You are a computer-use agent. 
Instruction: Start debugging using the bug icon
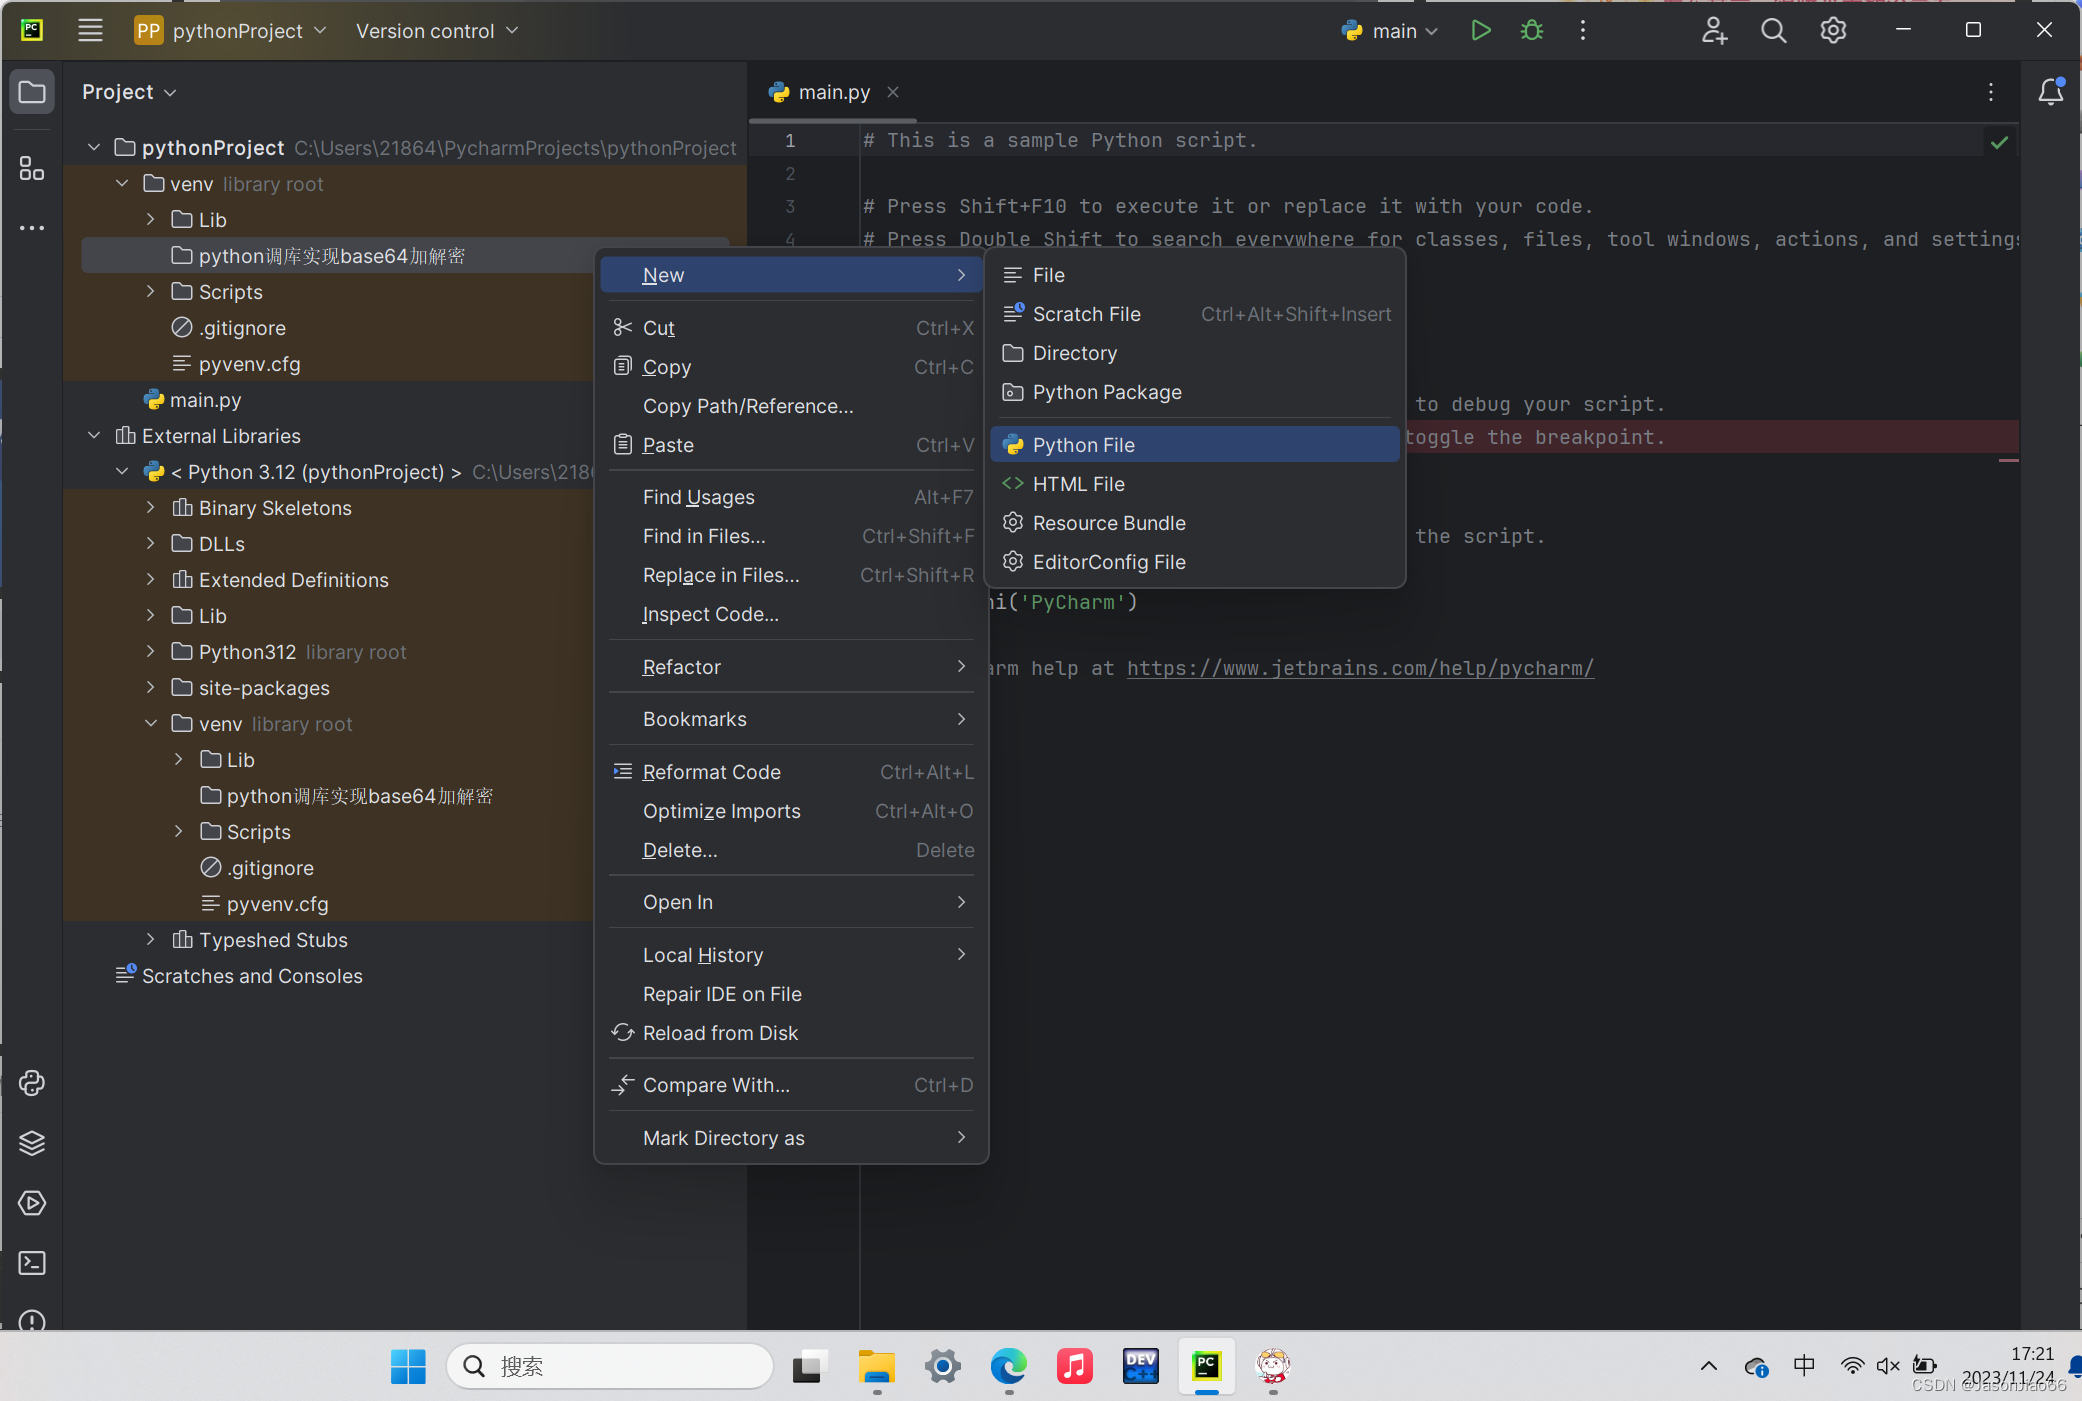[x=1531, y=30]
